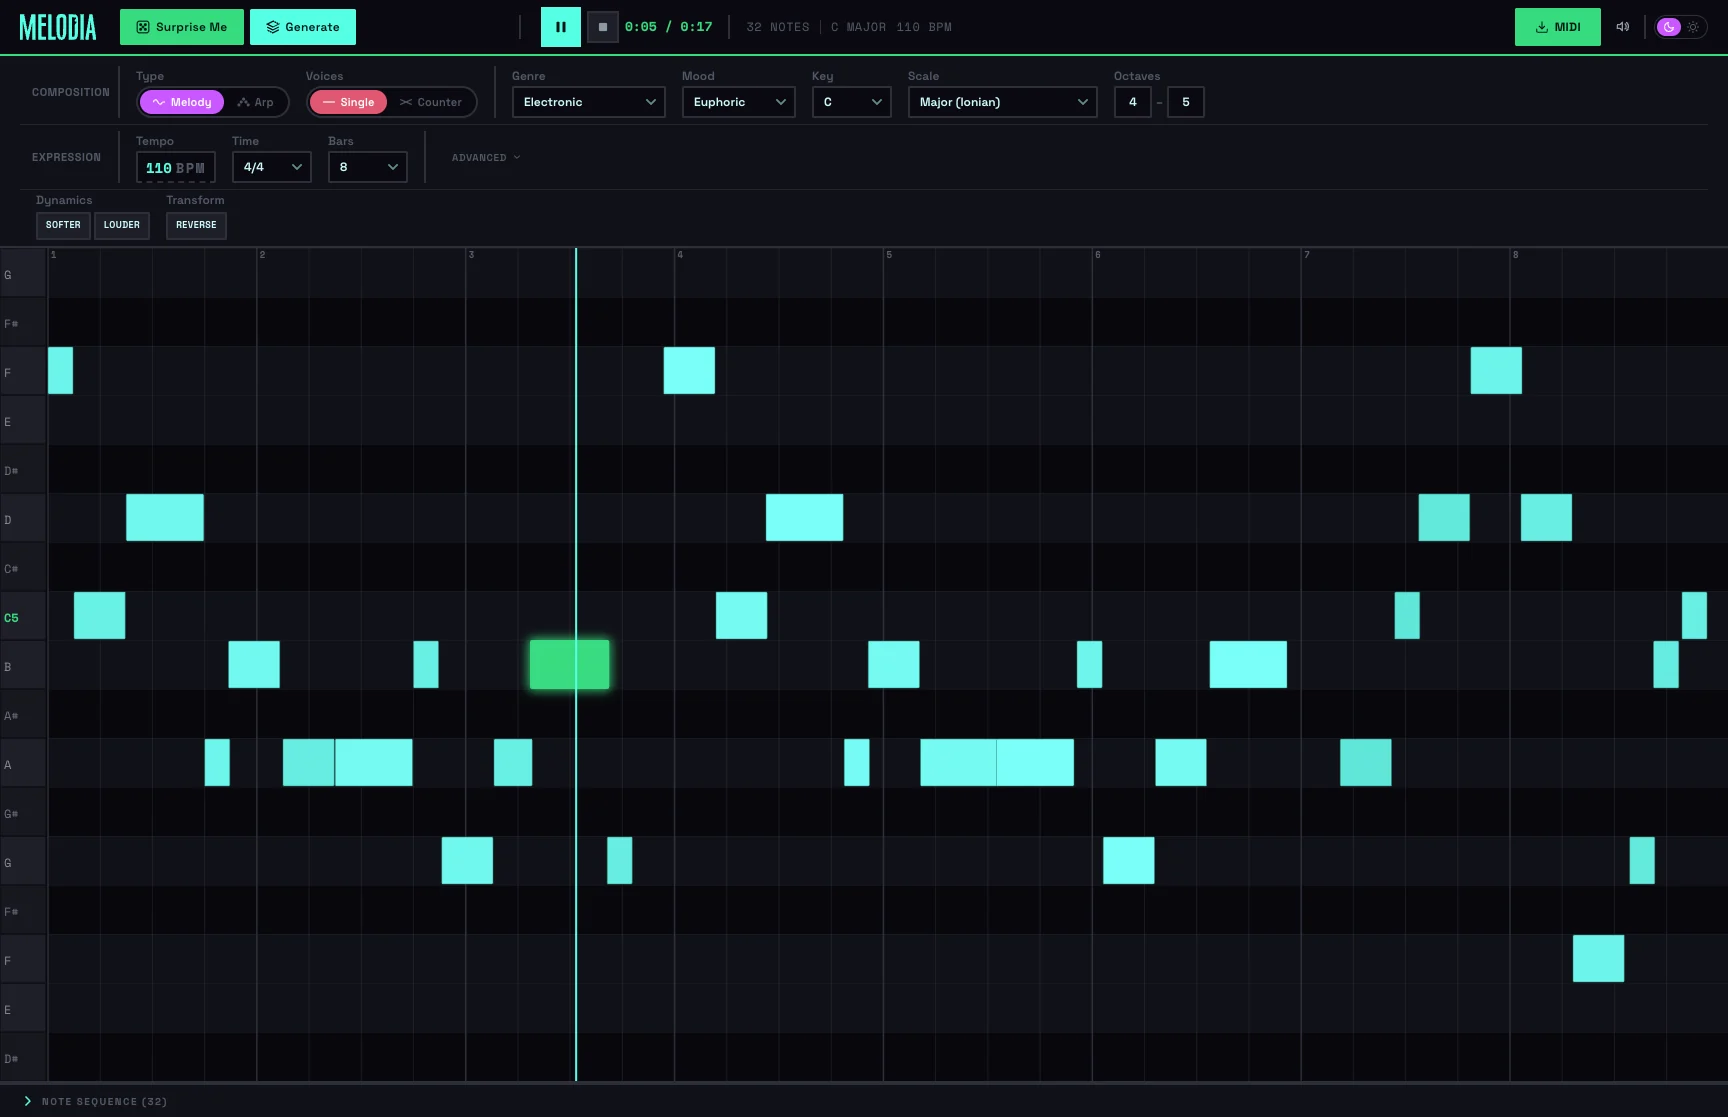Open the Scale dropdown showing Major (Ionian)
The height and width of the screenshot is (1117, 1728).
pyautogui.click(x=1003, y=102)
